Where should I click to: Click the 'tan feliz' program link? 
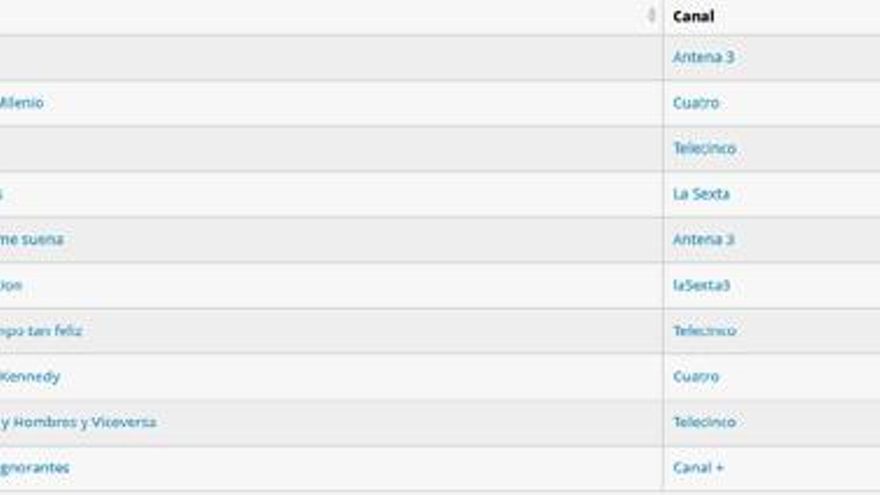point(41,331)
